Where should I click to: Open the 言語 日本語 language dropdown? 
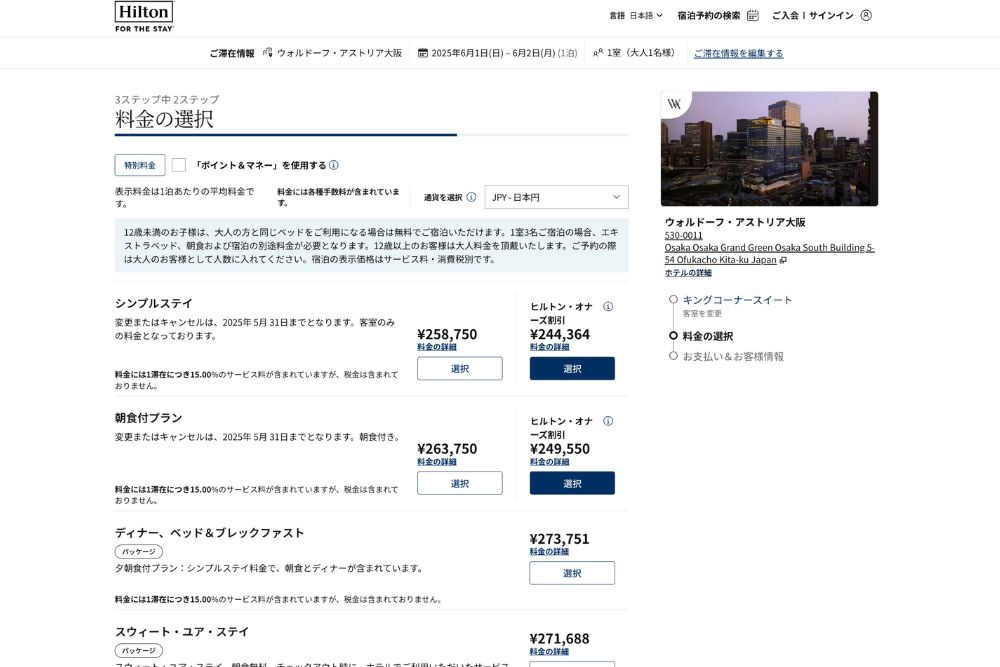636,15
